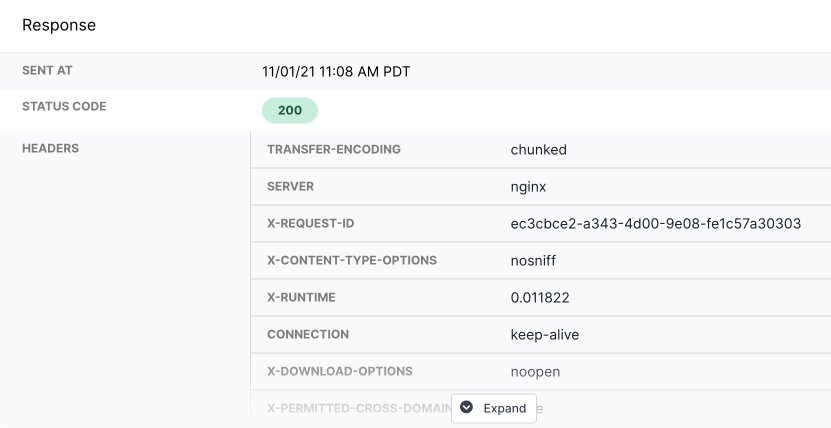This screenshot has width=831, height=428.
Task: Click the X-DOWNLOAD-OPTIONS header name
Action: (x=340, y=372)
